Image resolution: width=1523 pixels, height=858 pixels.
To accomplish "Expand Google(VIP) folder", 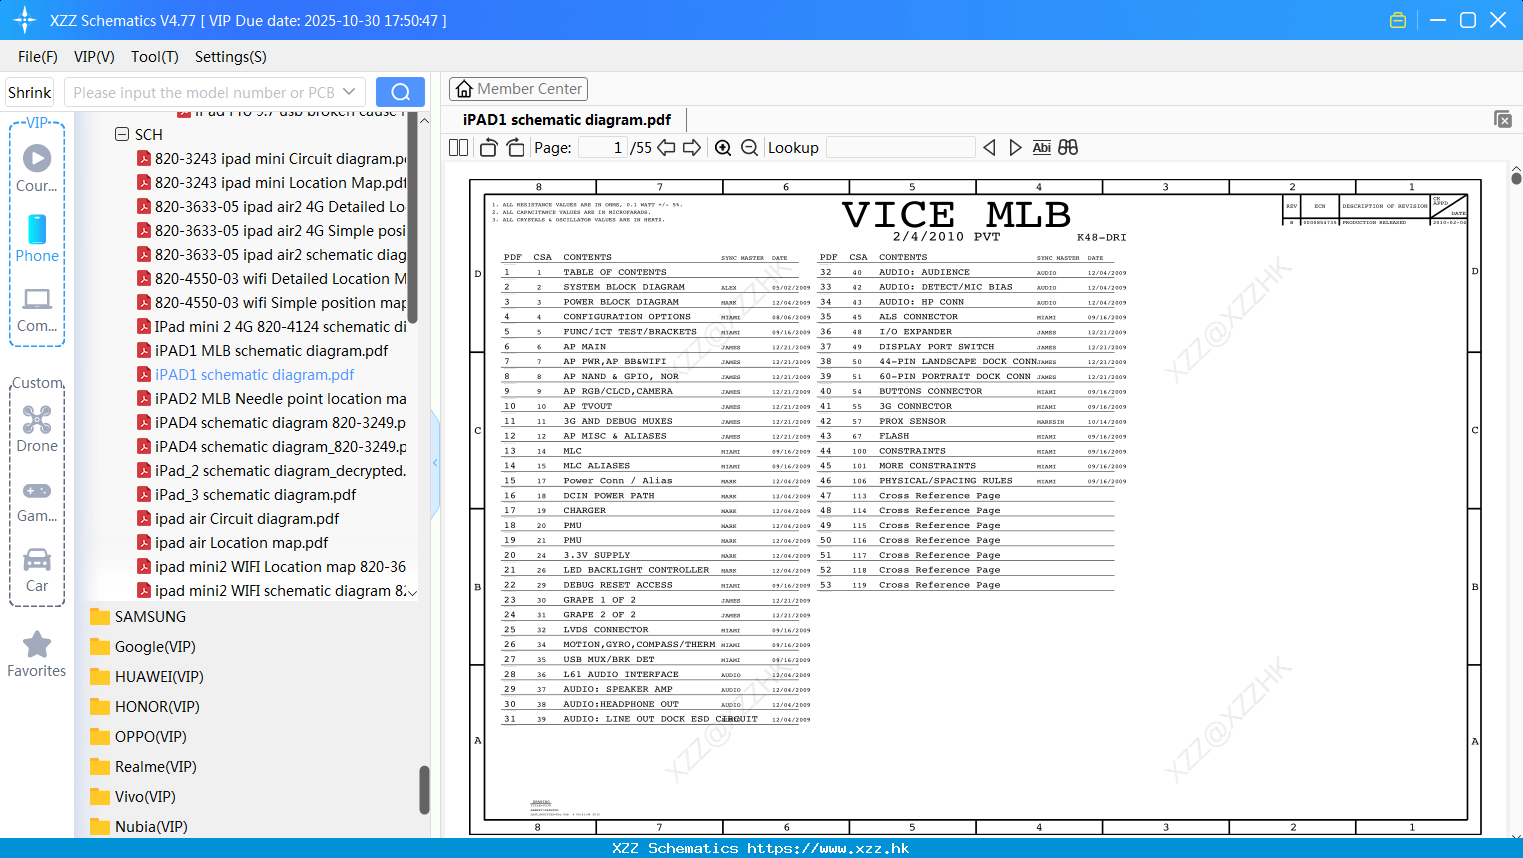I will [144, 647].
